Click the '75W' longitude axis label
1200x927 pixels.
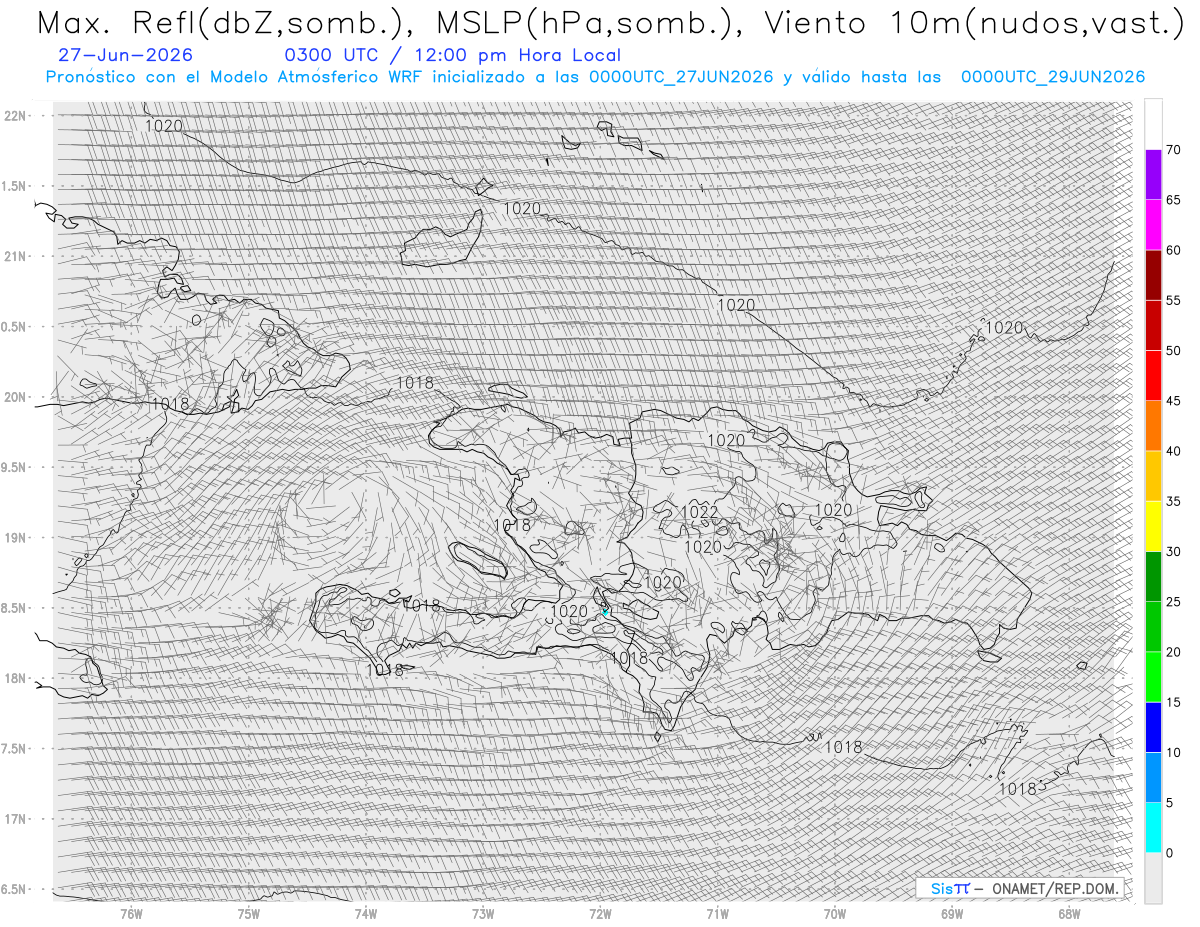(249, 914)
